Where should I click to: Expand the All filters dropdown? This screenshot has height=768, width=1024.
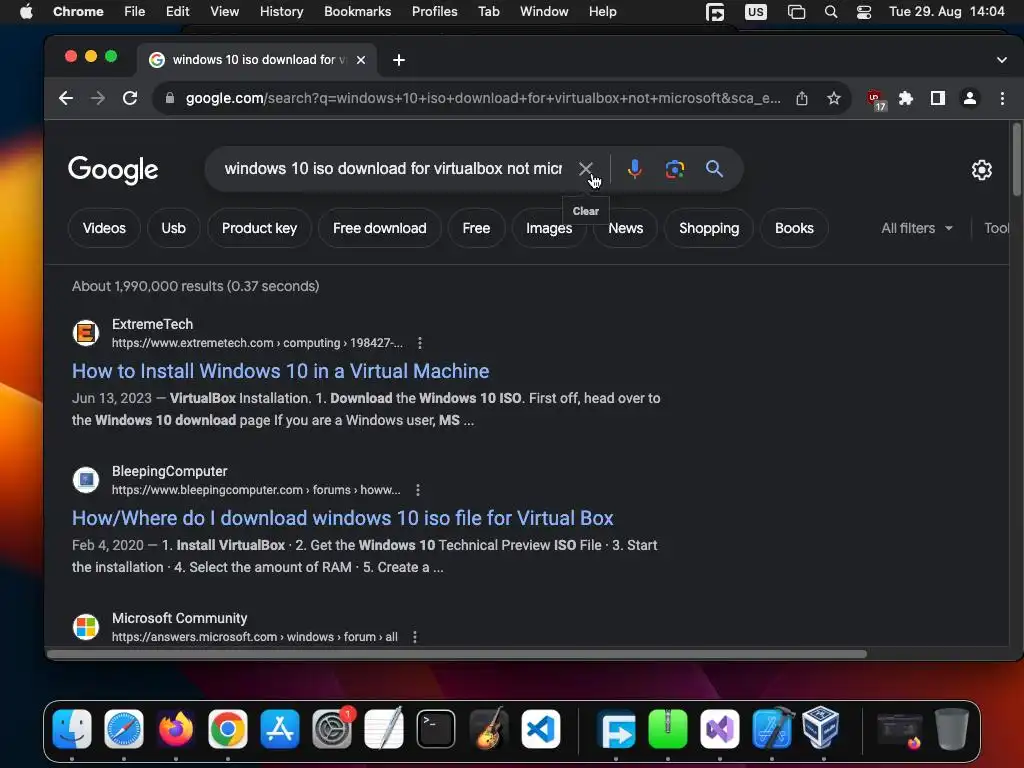(917, 228)
